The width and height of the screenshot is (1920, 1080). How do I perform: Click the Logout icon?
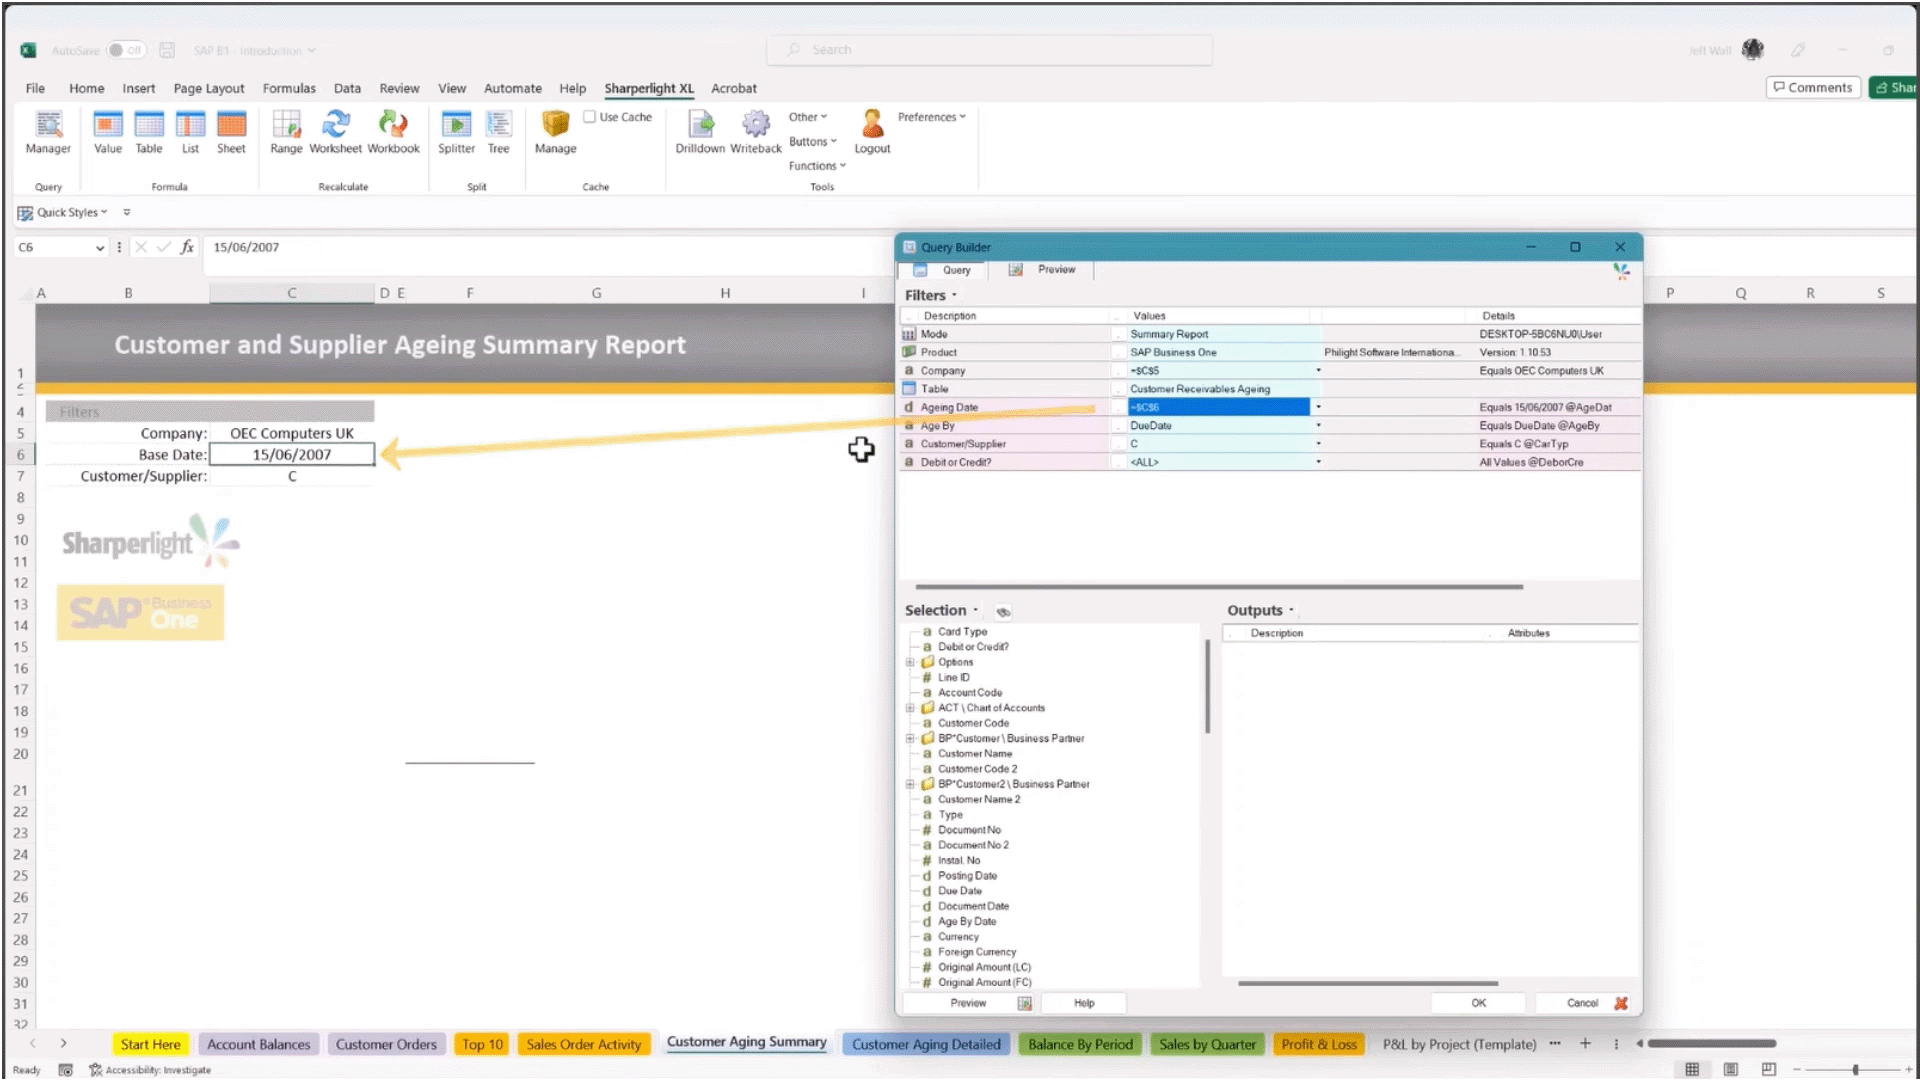(x=872, y=132)
